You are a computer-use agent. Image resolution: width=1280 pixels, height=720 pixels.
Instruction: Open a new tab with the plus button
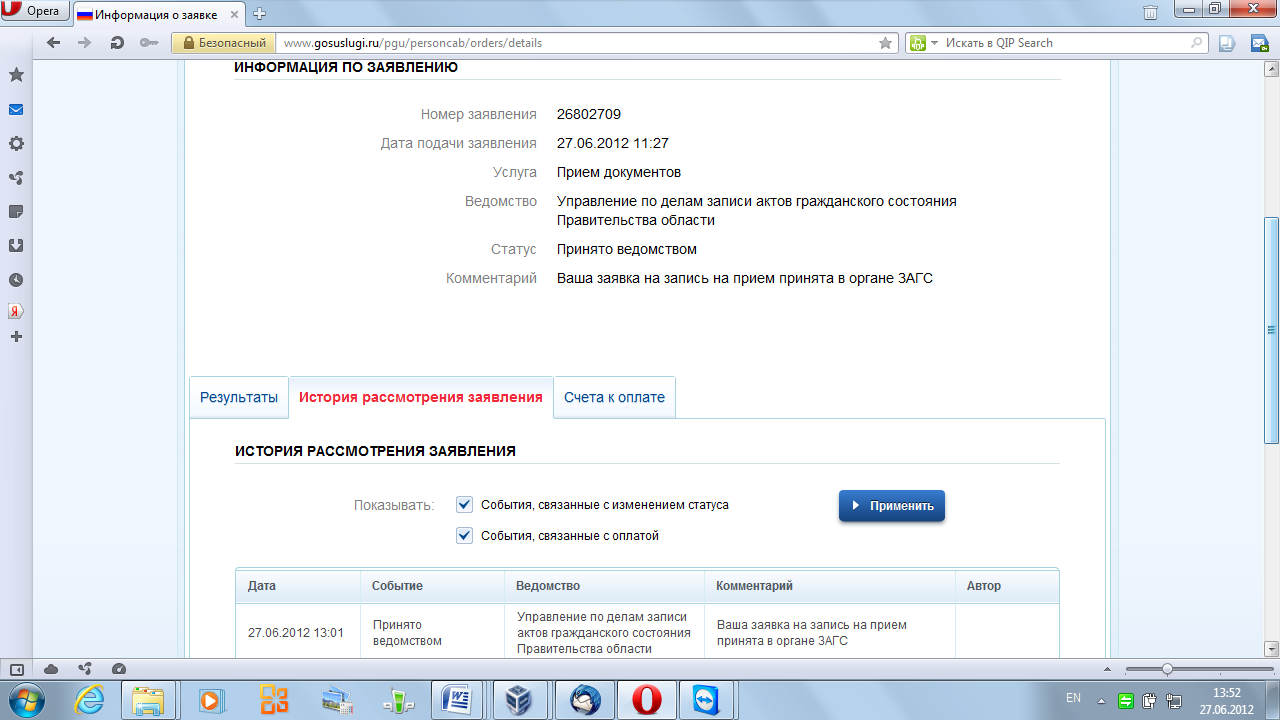pyautogui.click(x=260, y=14)
